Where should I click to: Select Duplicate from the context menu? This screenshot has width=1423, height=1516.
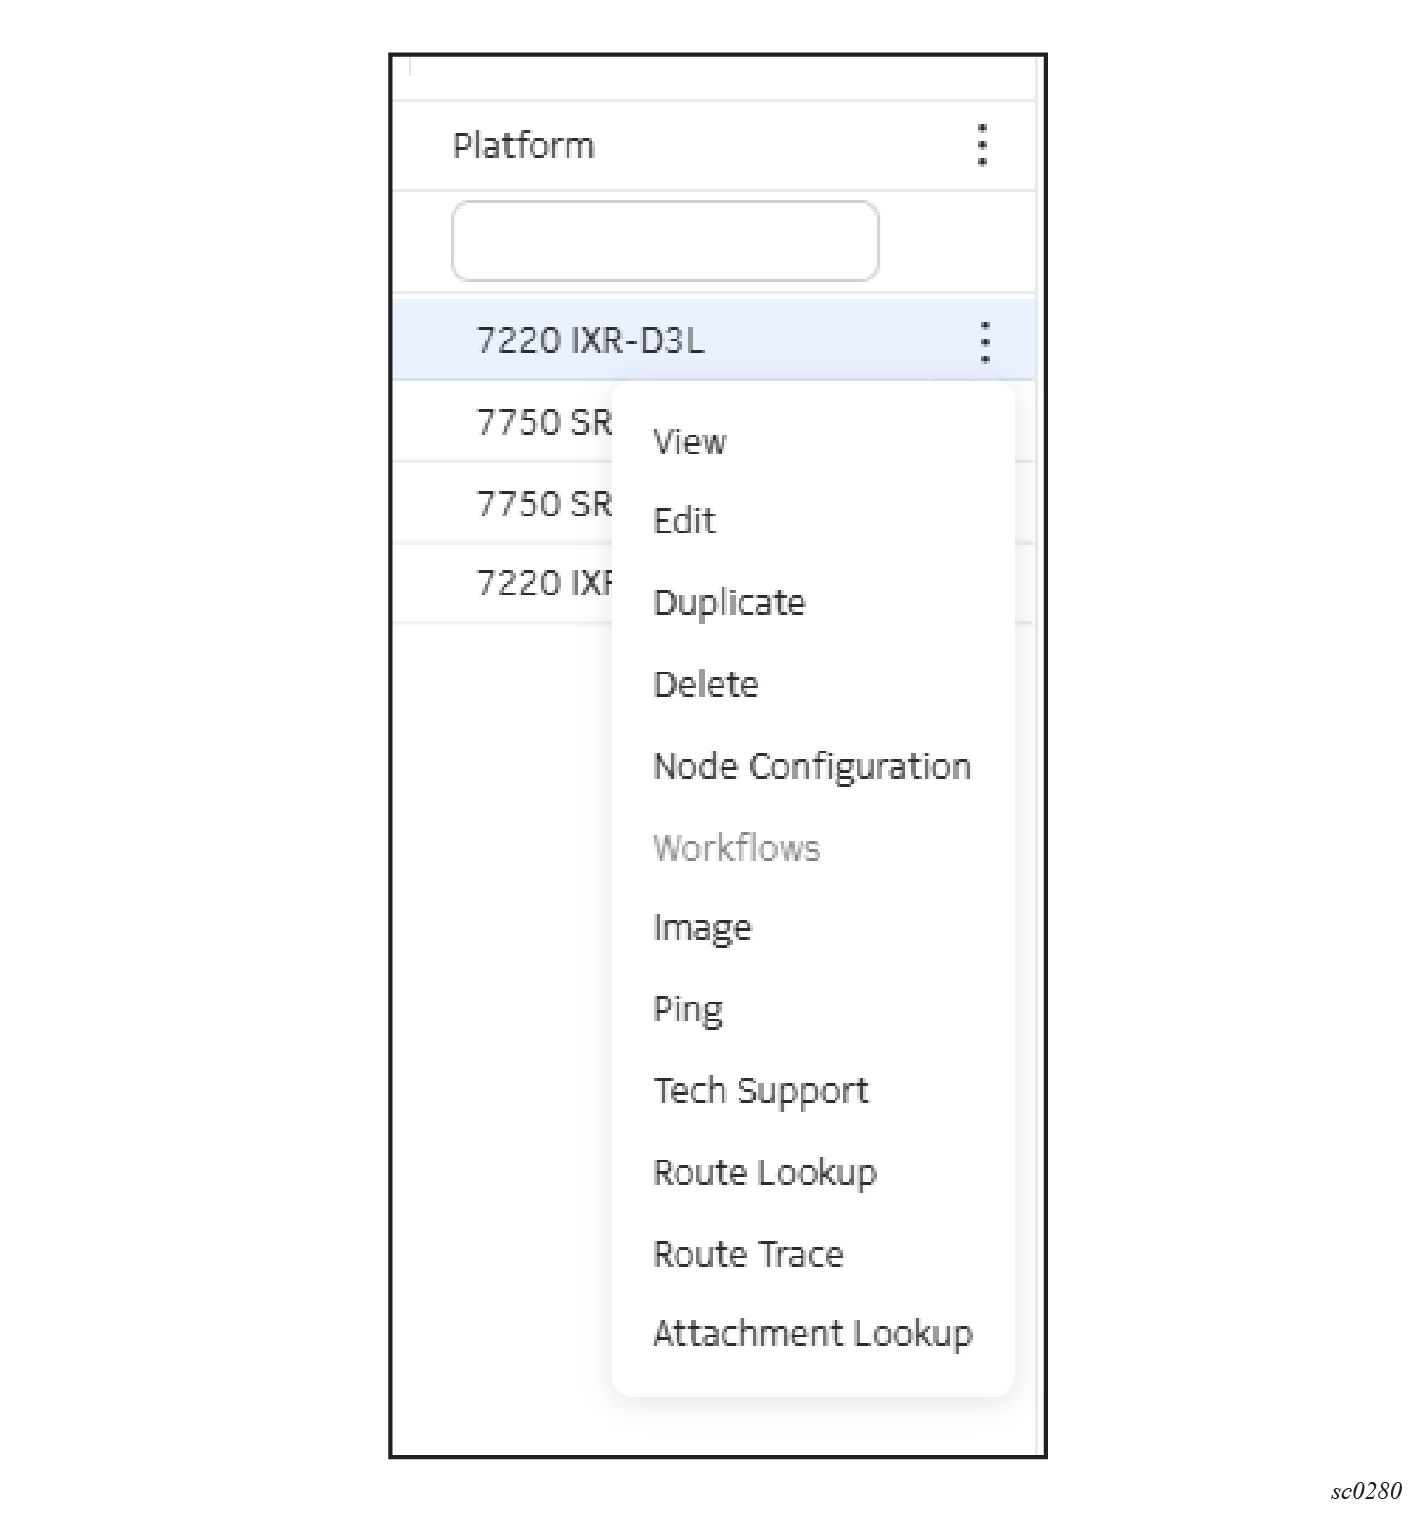728,603
